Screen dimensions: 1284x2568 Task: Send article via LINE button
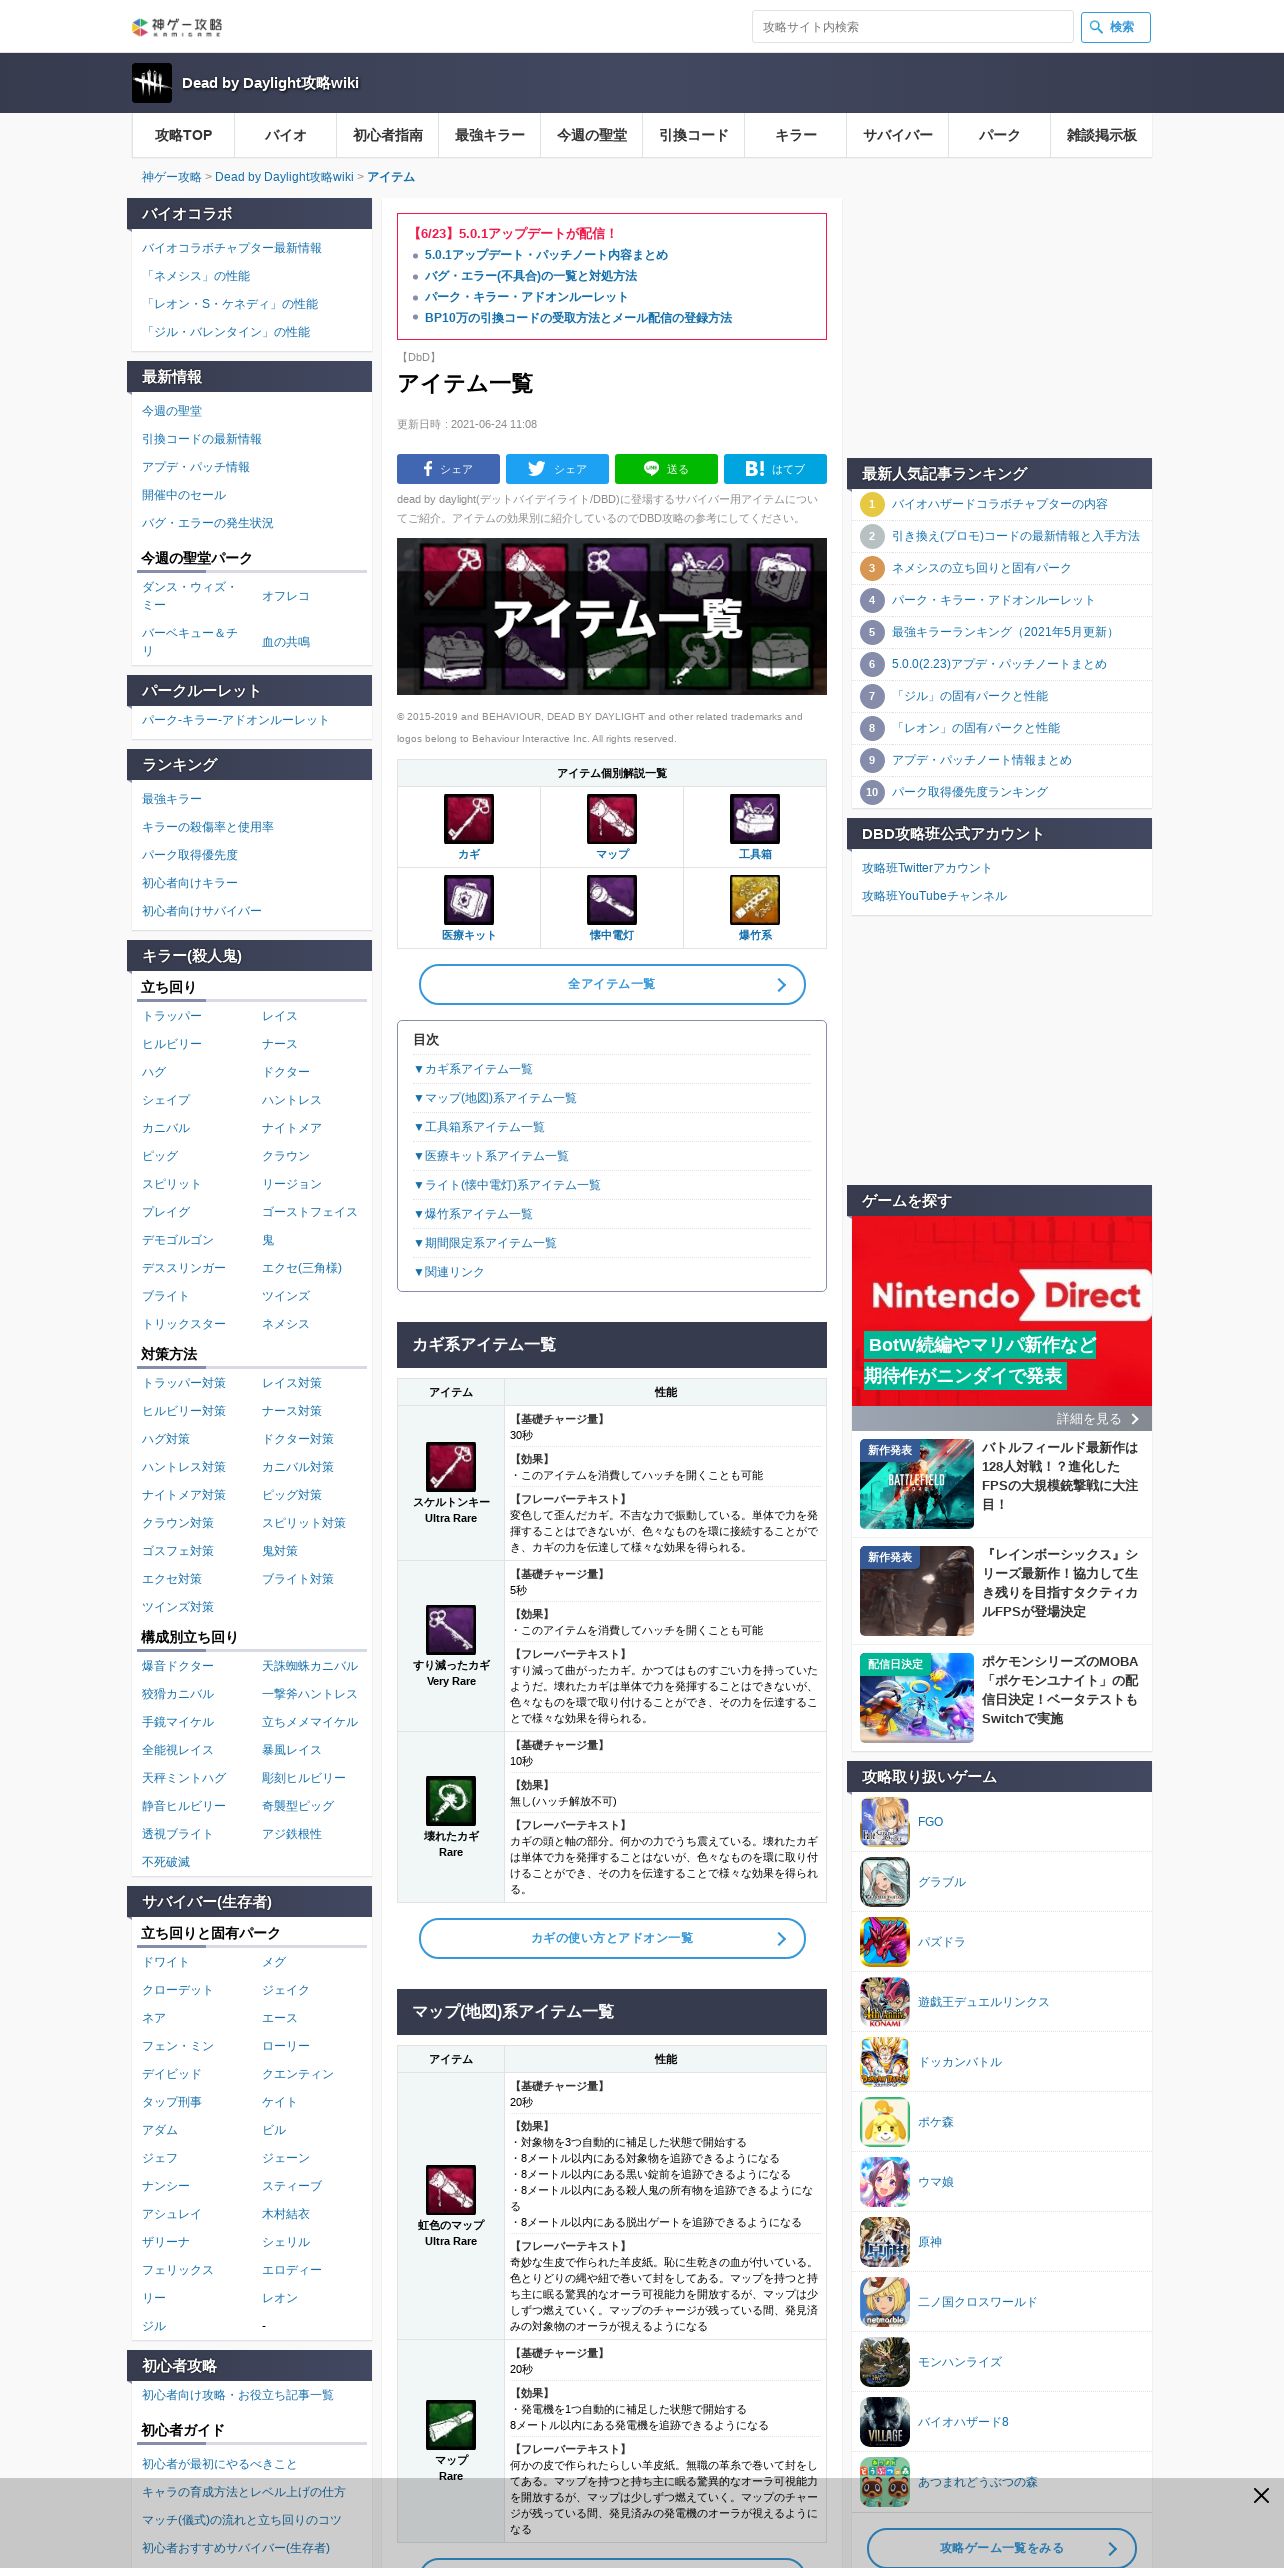pyautogui.click(x=666, y=469)
